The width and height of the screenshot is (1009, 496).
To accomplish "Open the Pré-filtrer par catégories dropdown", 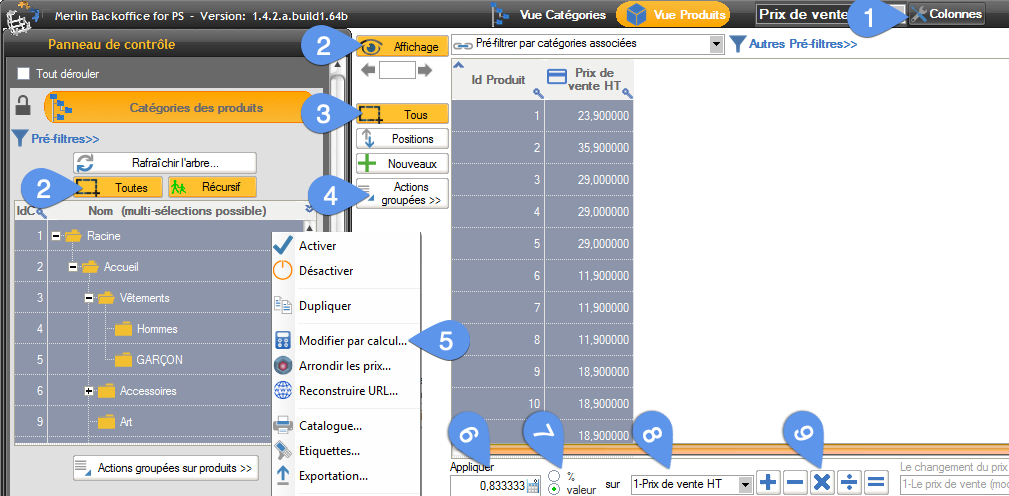I will [x=715, y=44].
